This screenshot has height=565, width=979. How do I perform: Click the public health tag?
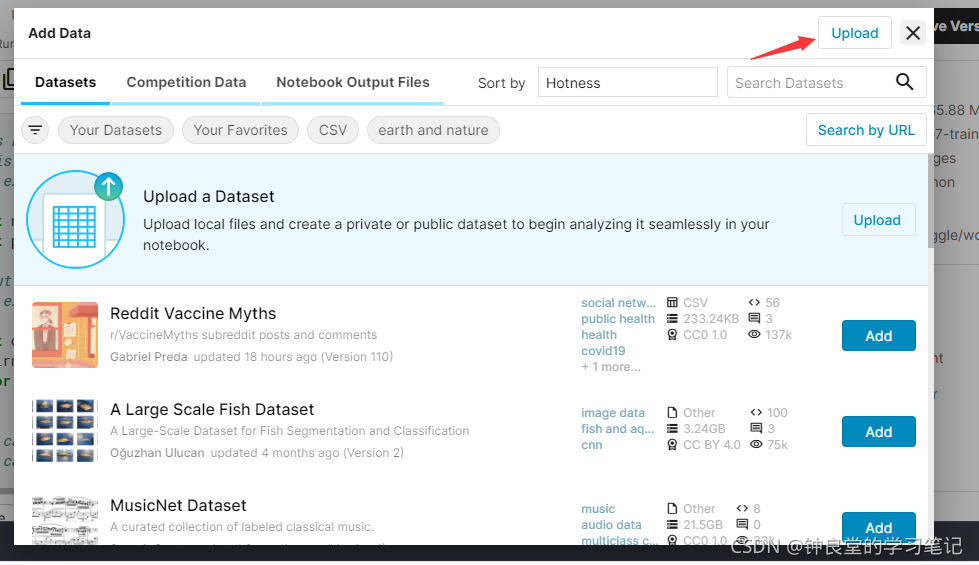coord(617,319)
